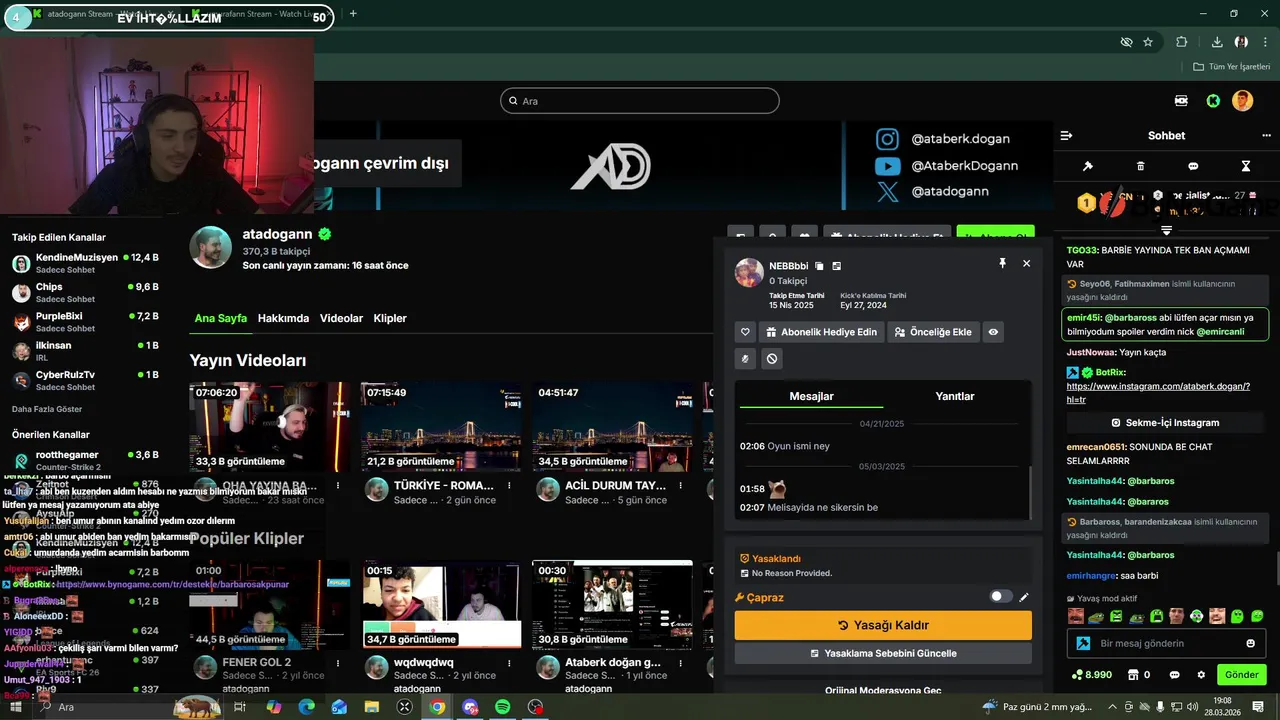The image size is (1280, 720).
Task: Click Abonelik Hediye Edin button in user card
Action: 822,332
